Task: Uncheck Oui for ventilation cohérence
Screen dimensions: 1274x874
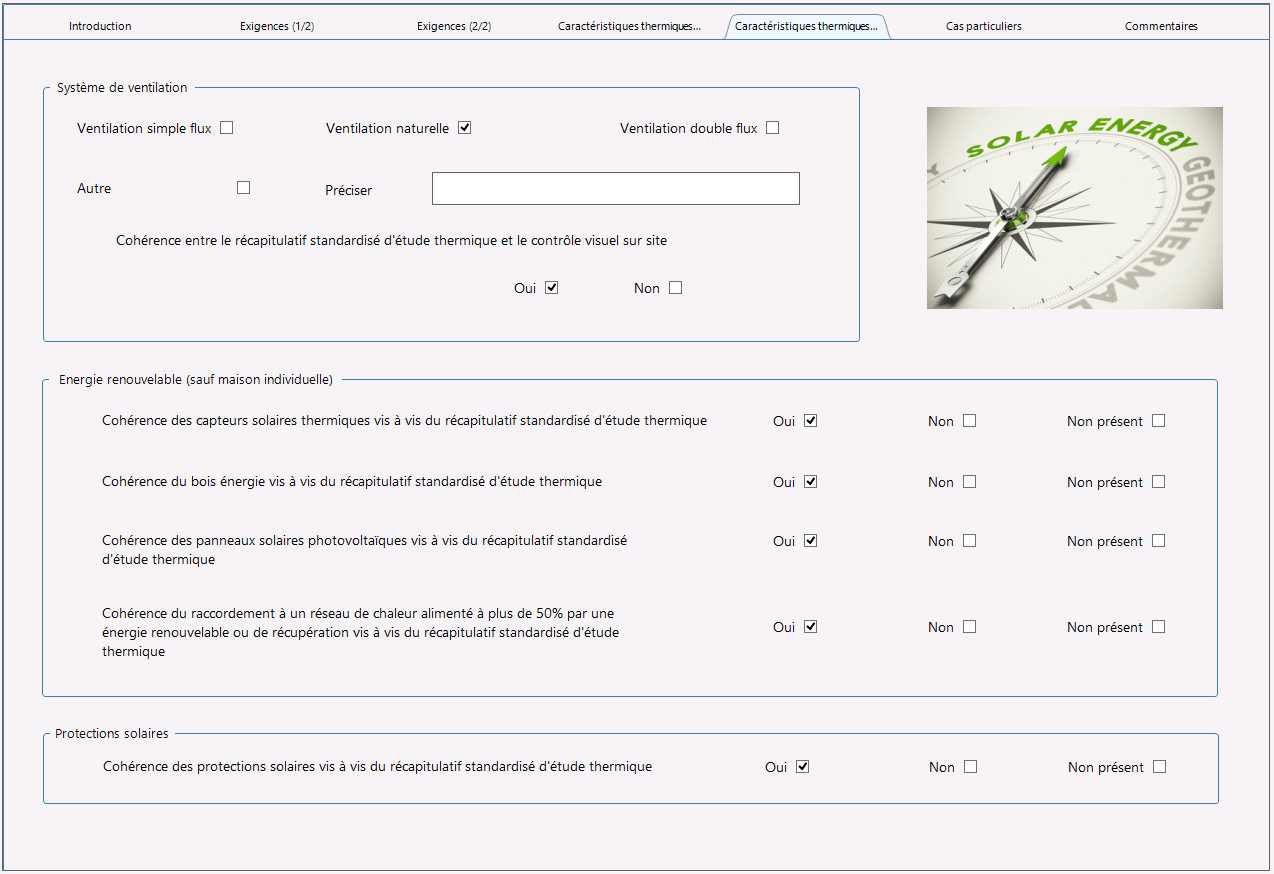Action: [x=552, y=288]
